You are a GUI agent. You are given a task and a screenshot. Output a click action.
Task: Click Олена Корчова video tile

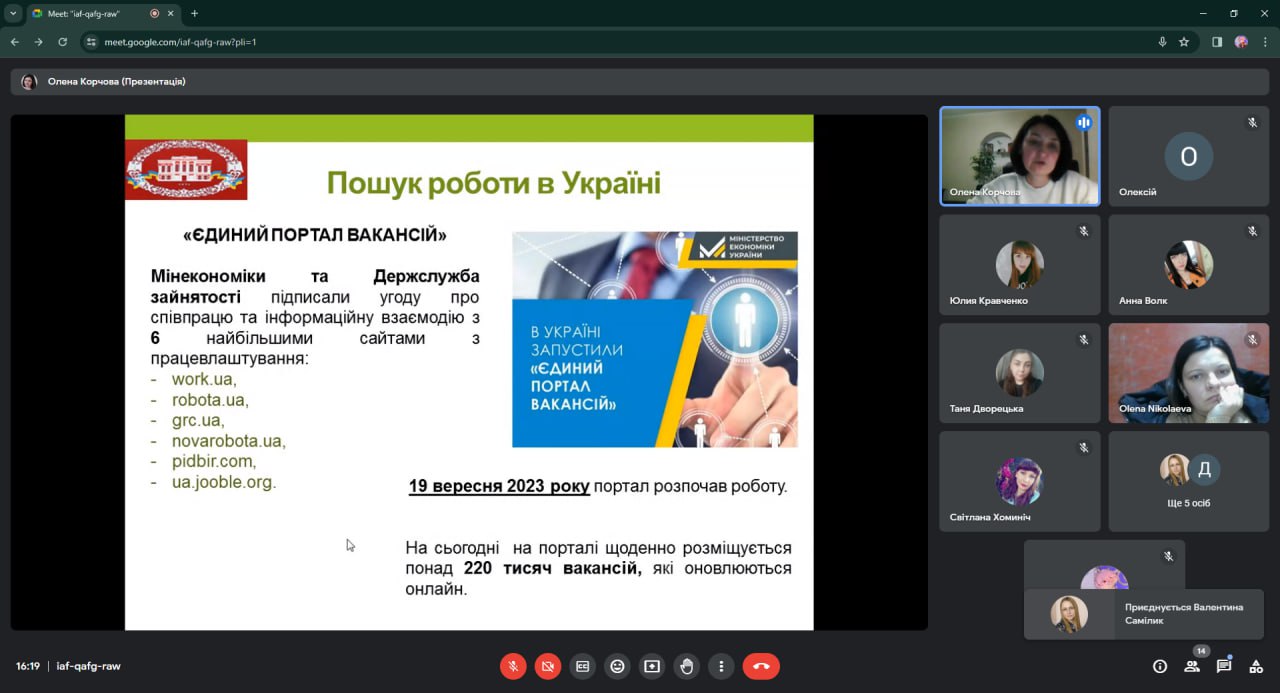coord(1019,156)
